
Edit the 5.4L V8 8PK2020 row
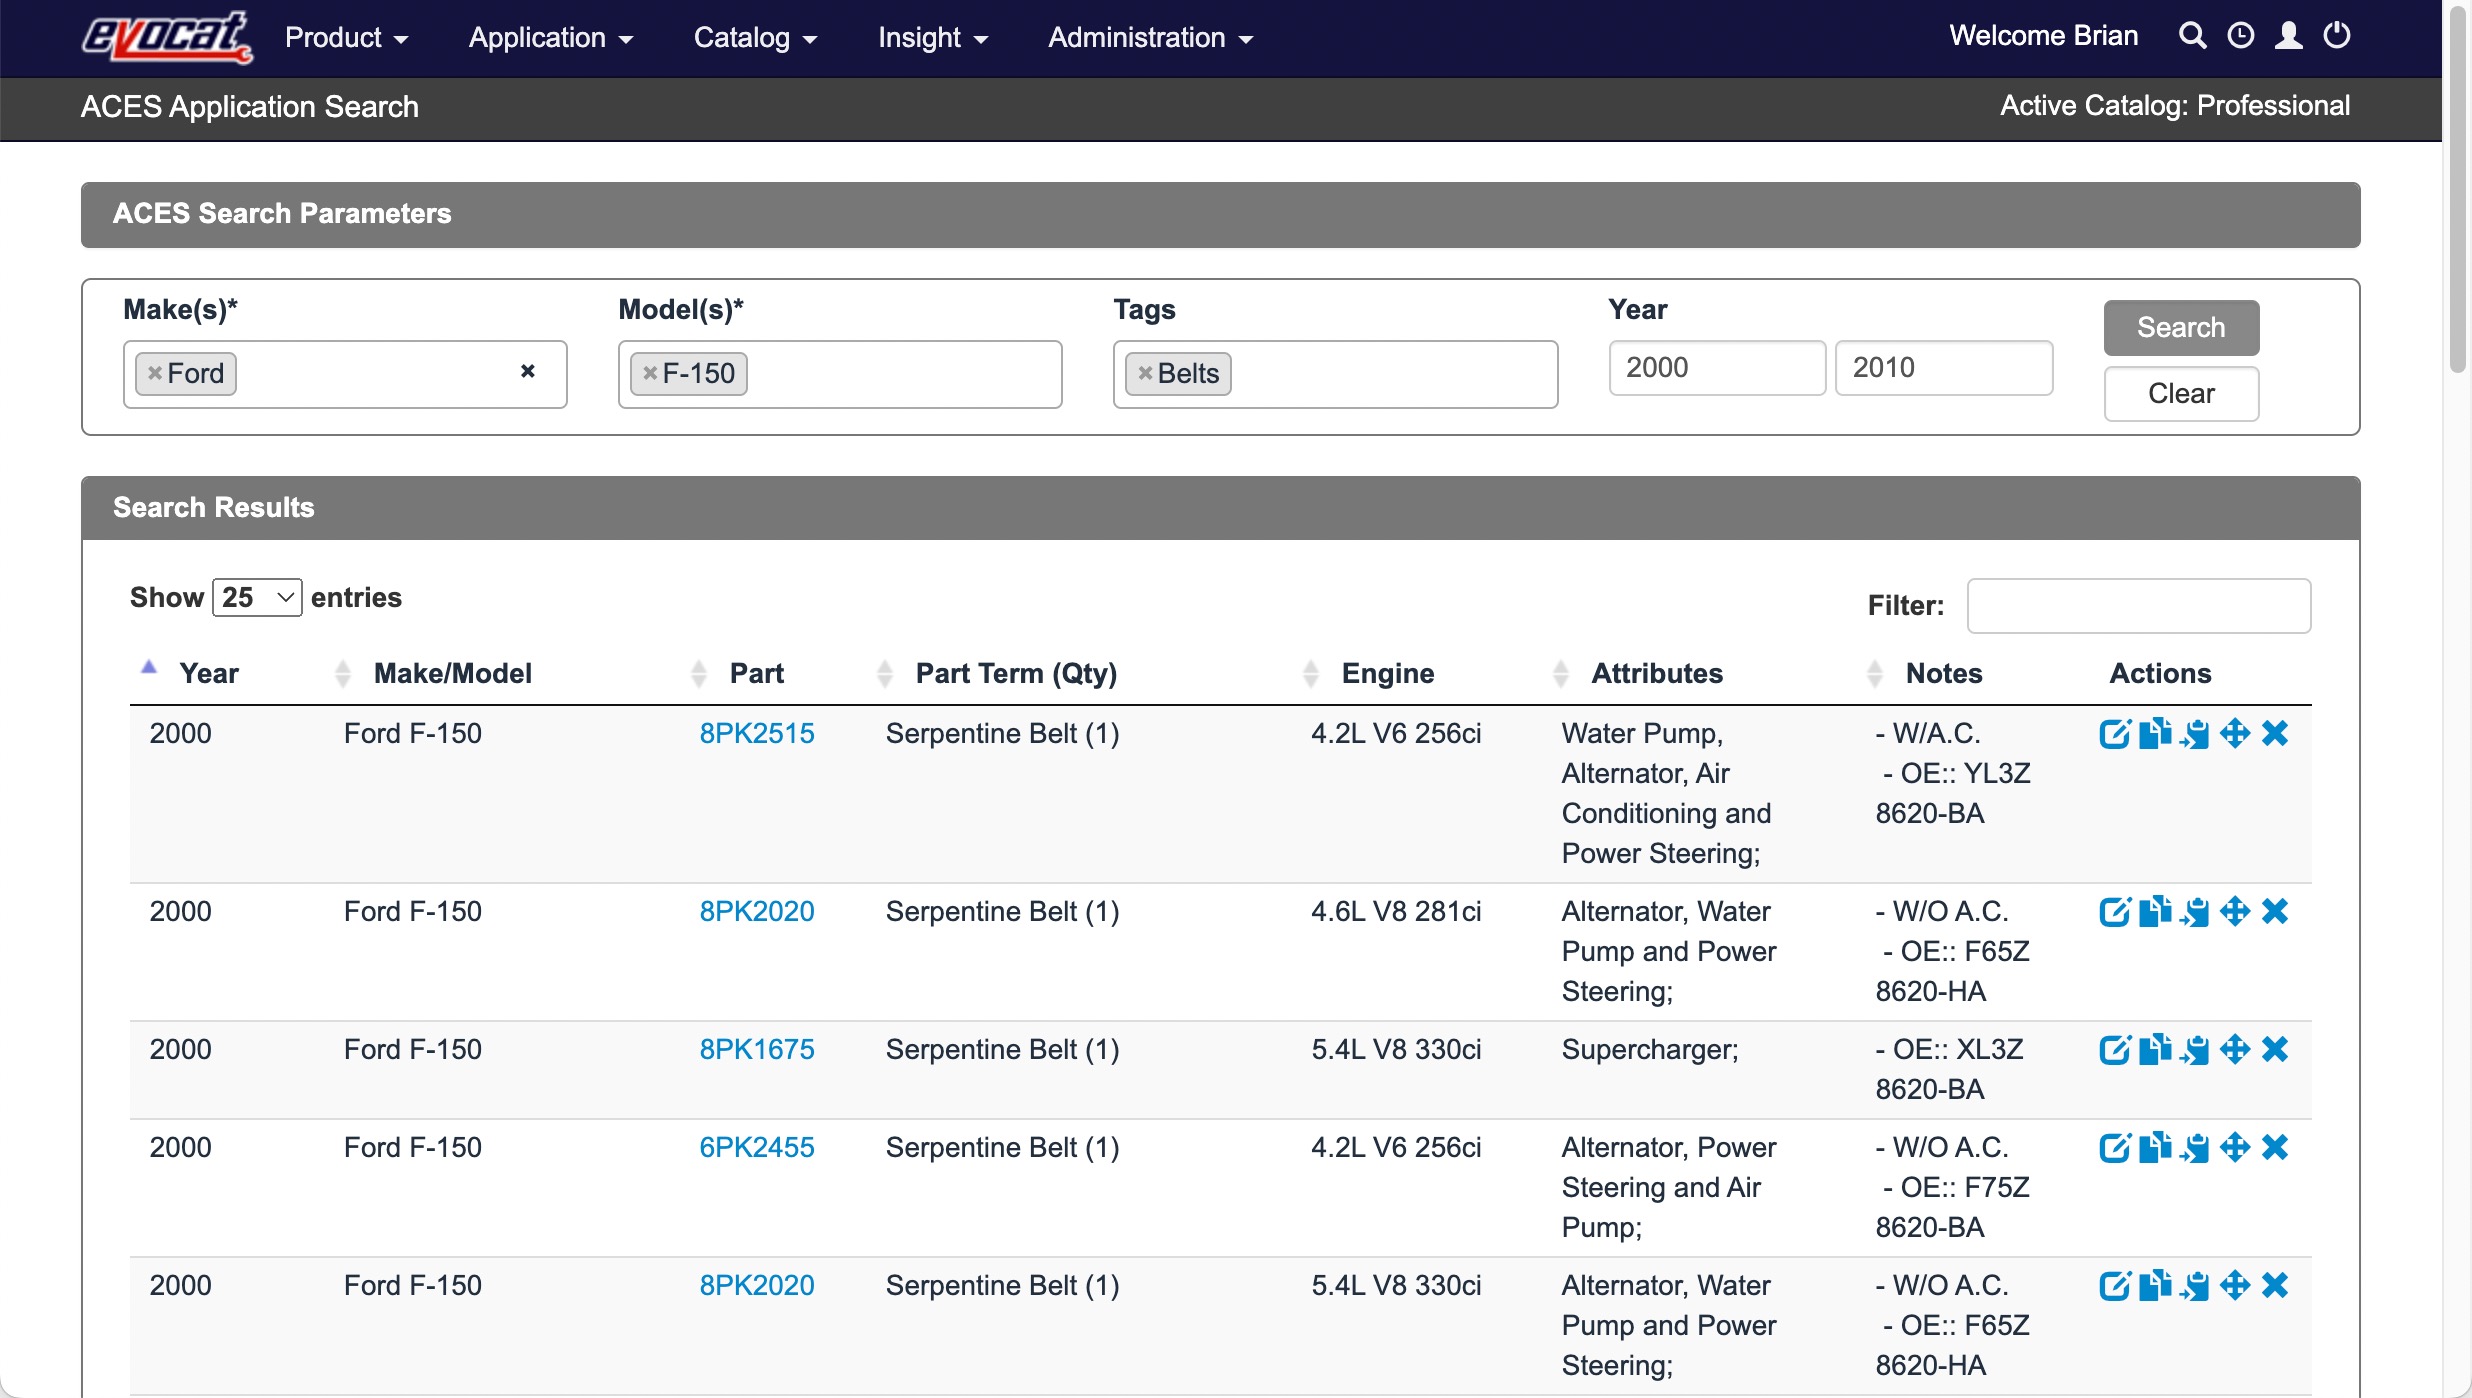[x=2115, y=1285]
